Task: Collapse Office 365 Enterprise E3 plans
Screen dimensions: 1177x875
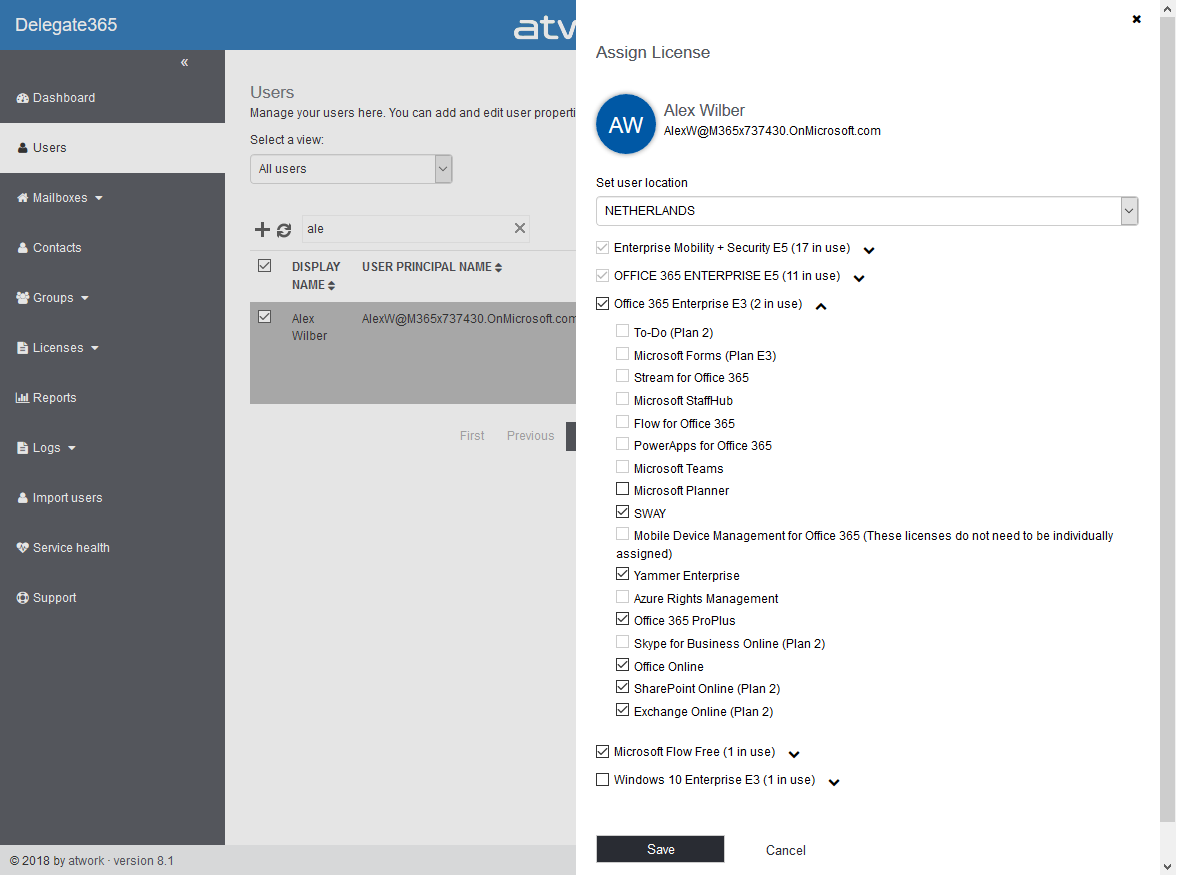Action: (x=821, y=306)
